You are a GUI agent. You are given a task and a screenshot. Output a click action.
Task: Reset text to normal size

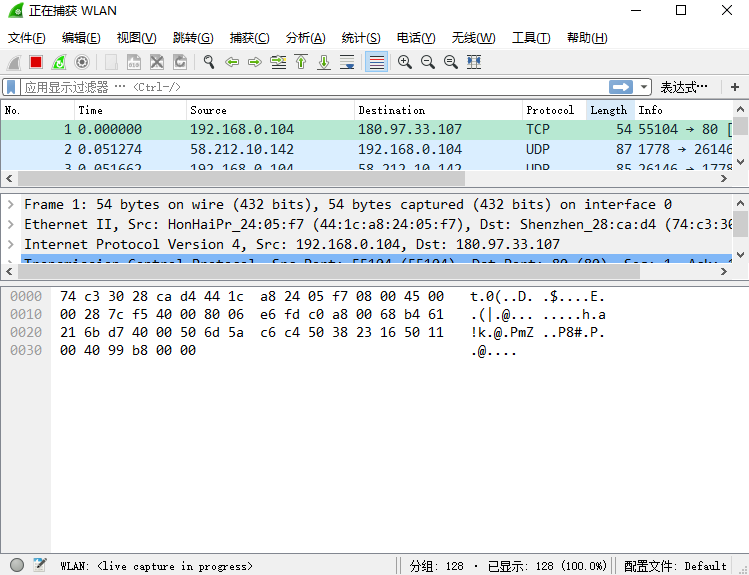pyautogui.click(x=450, y=62)
